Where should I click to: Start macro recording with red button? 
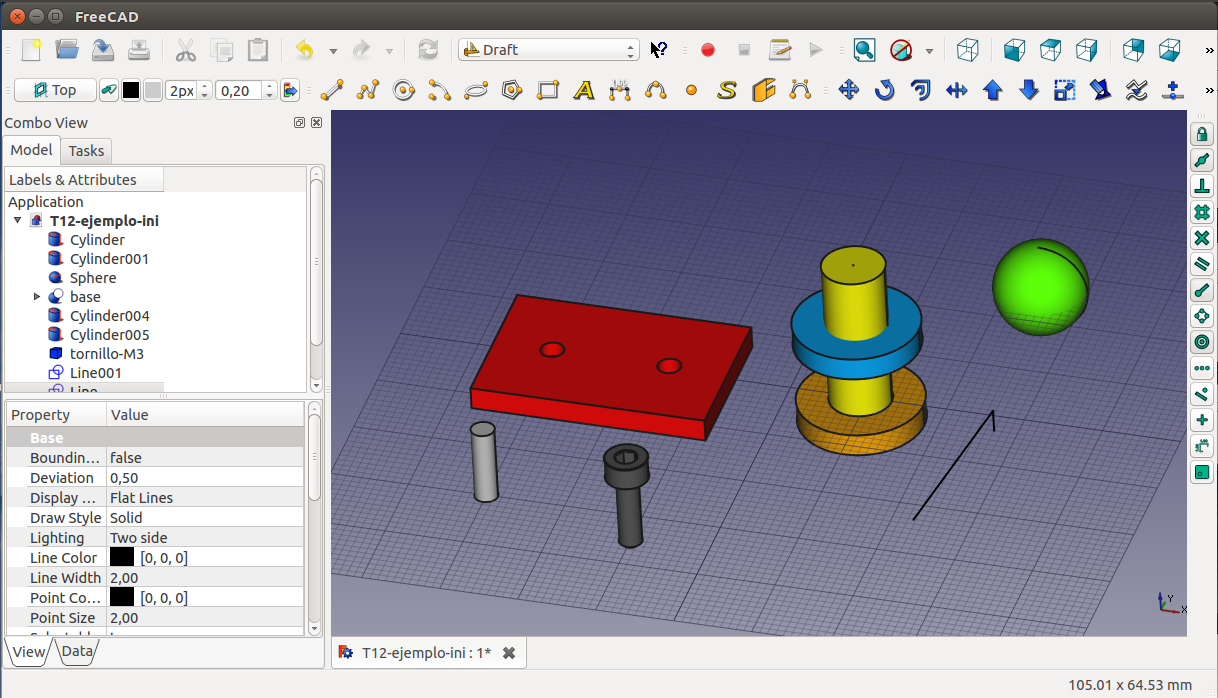pos(708,50)
